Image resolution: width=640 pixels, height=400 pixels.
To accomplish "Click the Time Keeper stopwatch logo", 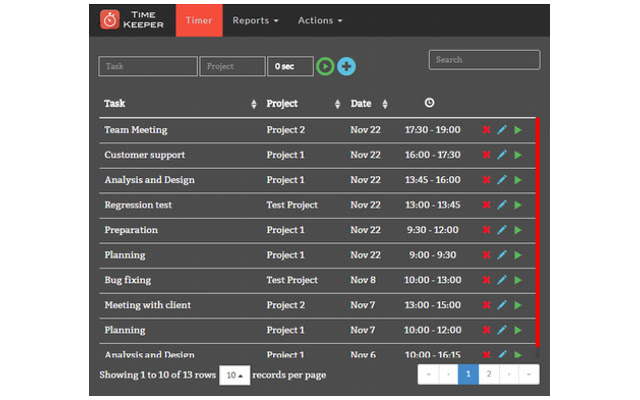I will point(110,20).
